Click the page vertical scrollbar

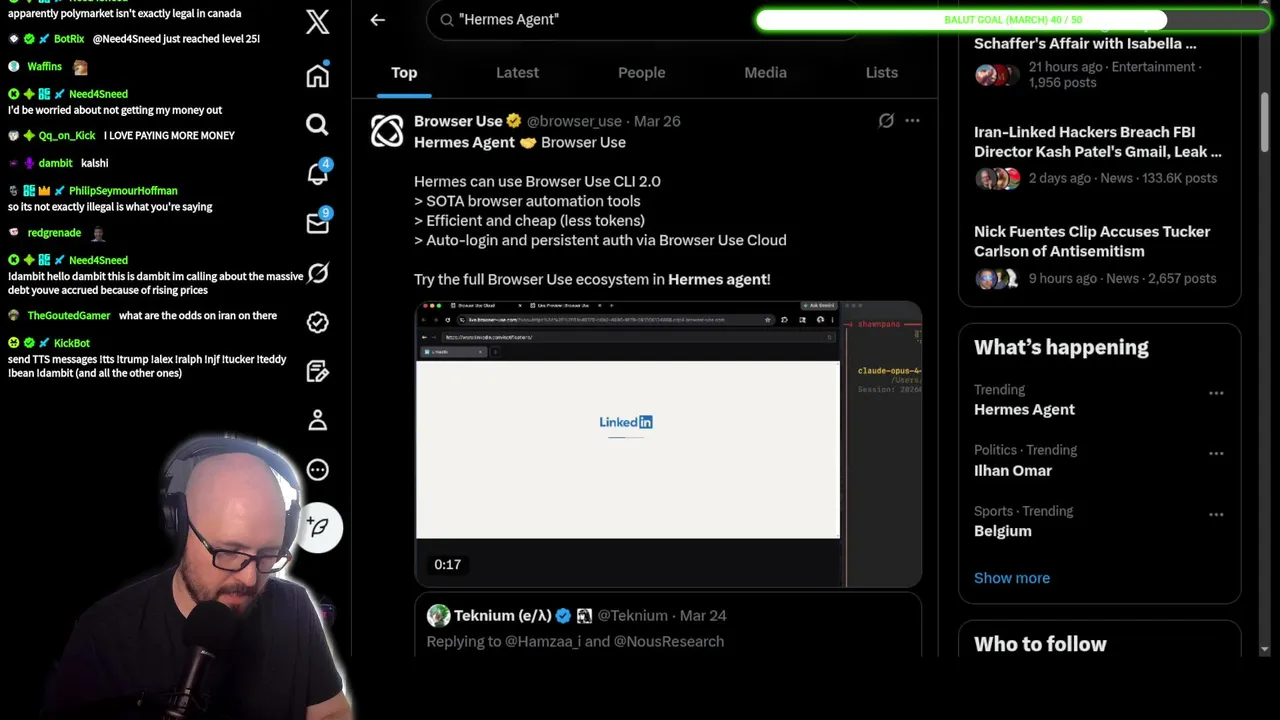1265,122
